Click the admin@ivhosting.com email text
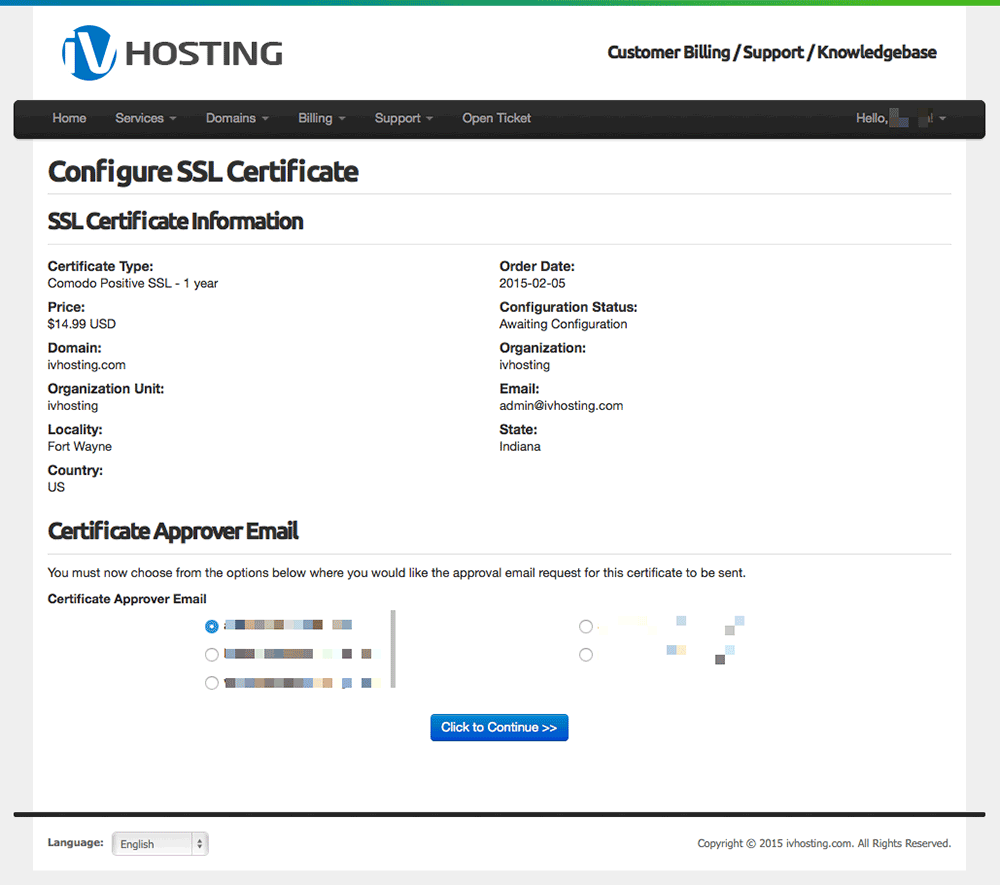 click(x=561, y=406)
